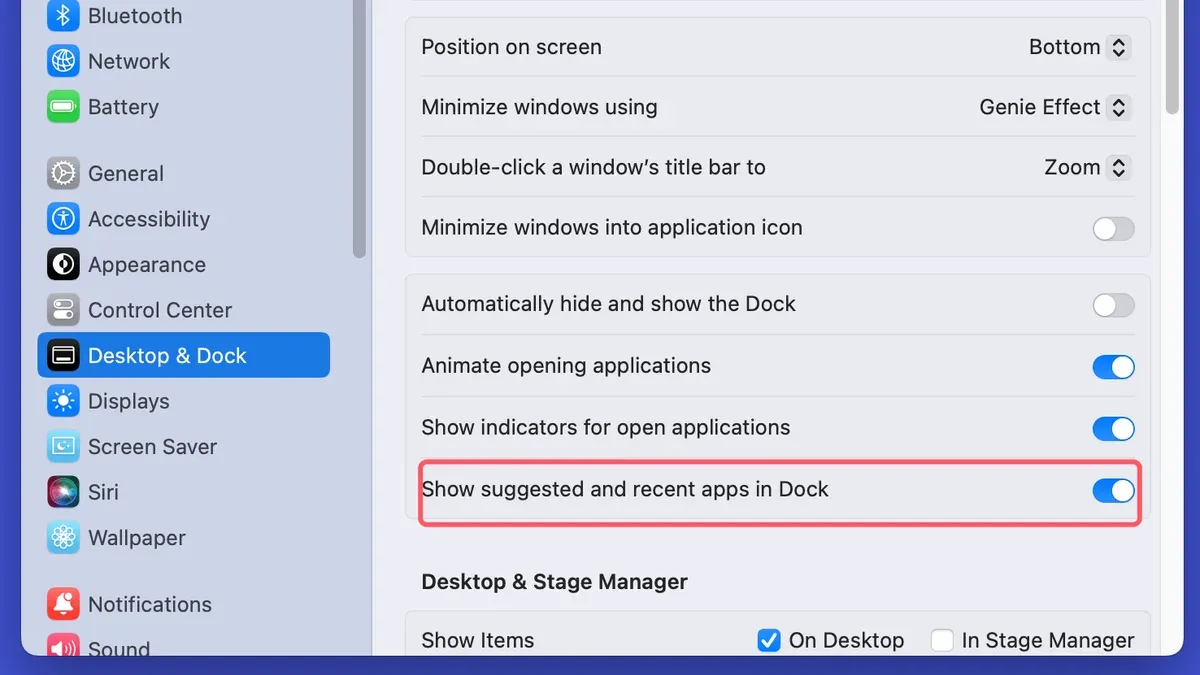
Task: Click the Sound speaker icon
Action: (63, 647)
